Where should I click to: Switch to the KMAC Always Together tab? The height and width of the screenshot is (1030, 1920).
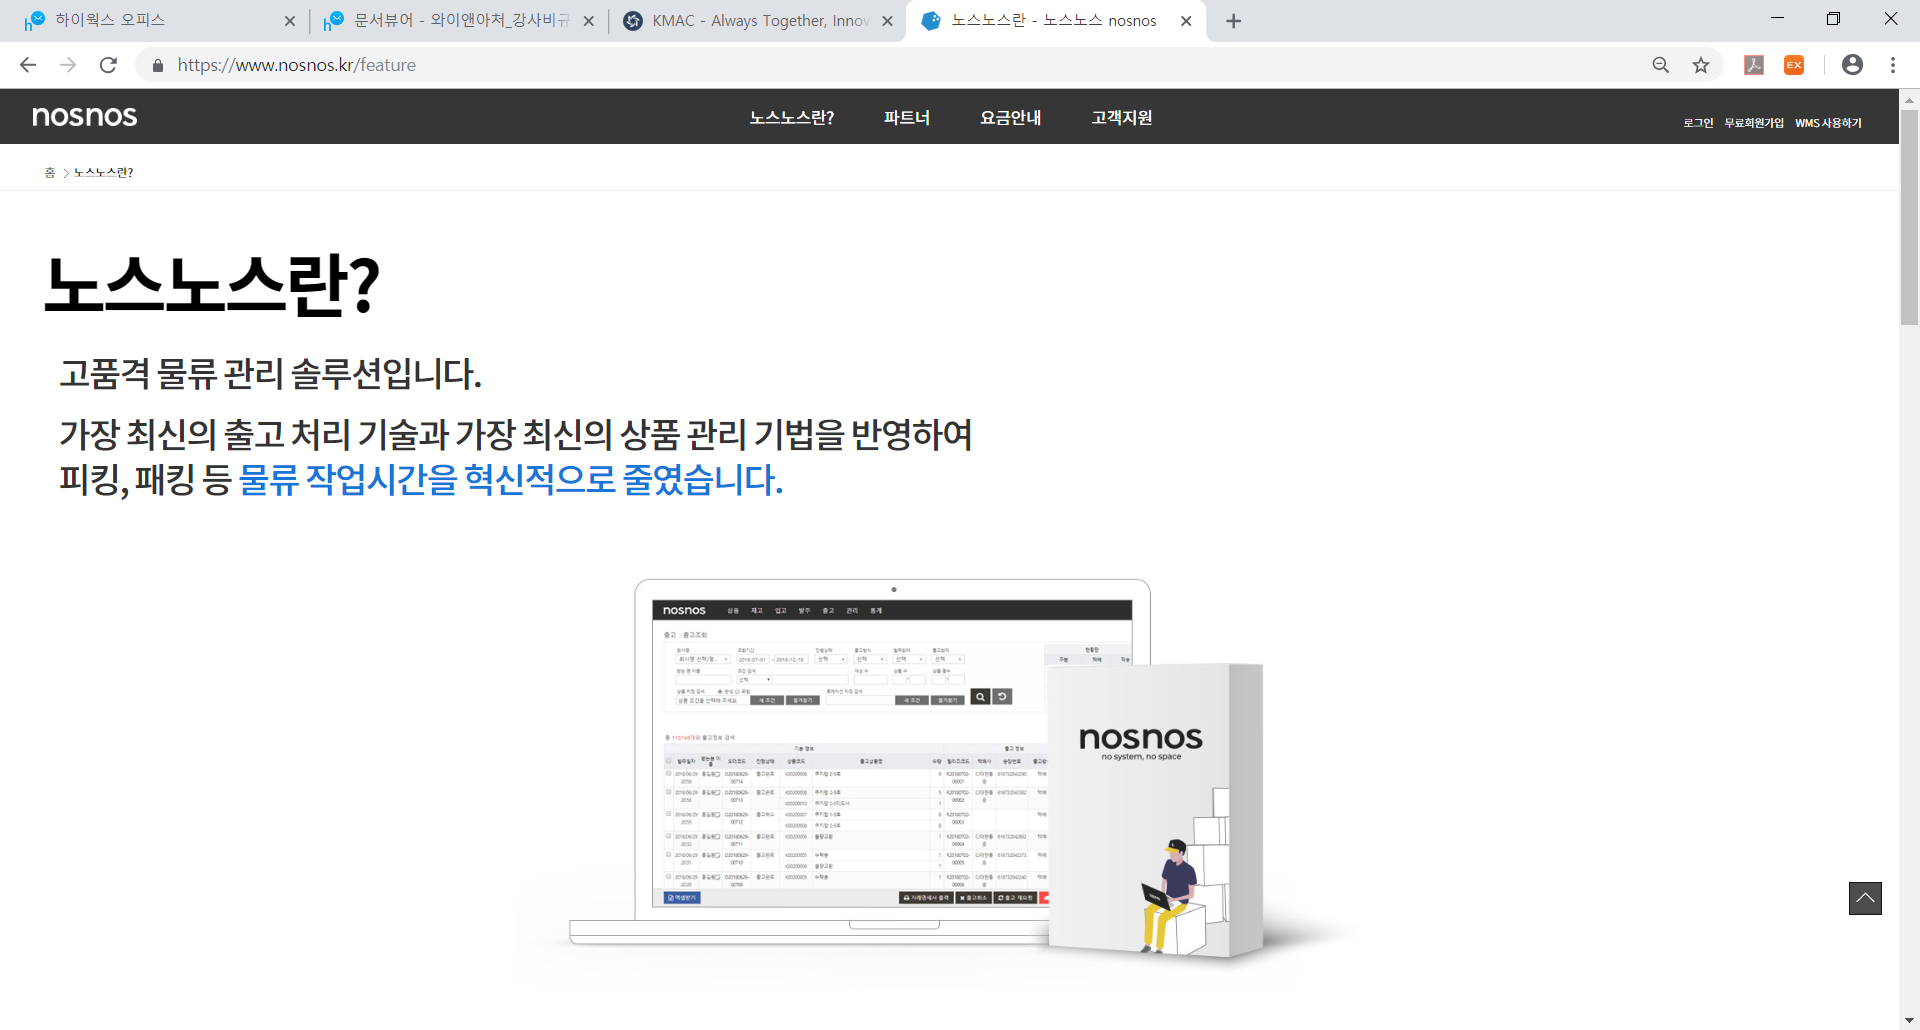[x=758, y=21]
